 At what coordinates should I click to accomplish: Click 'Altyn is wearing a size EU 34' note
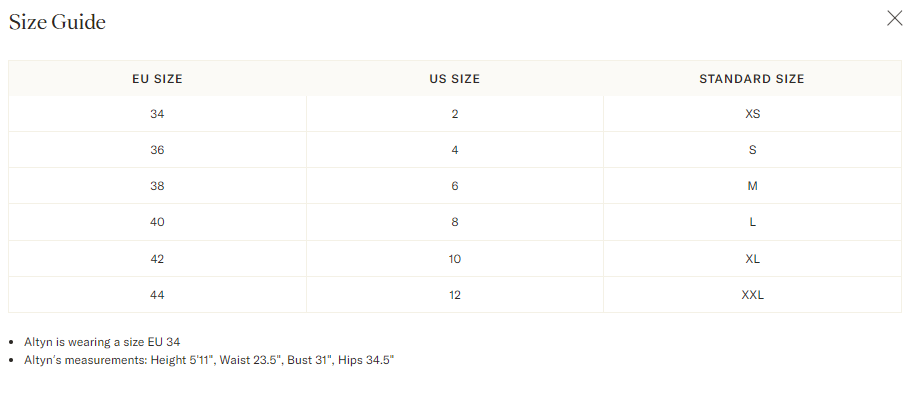point(102,342)
